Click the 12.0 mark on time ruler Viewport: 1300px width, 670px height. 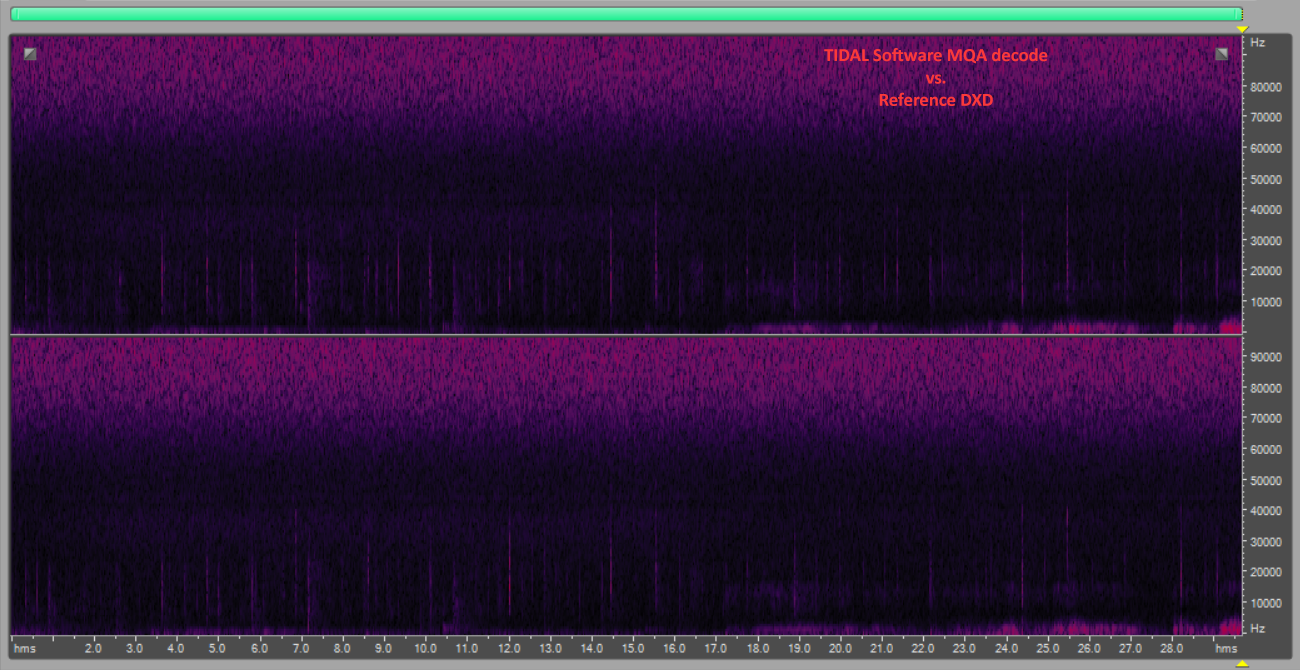point(507,649)
